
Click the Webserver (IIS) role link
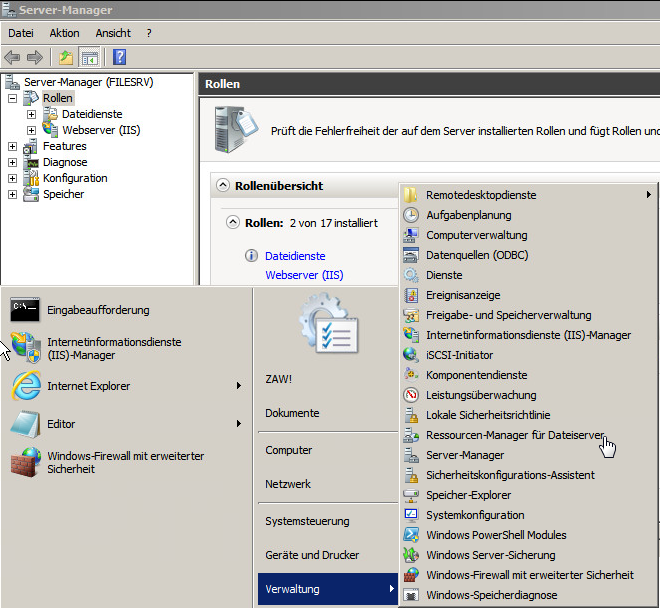(304, 275)
